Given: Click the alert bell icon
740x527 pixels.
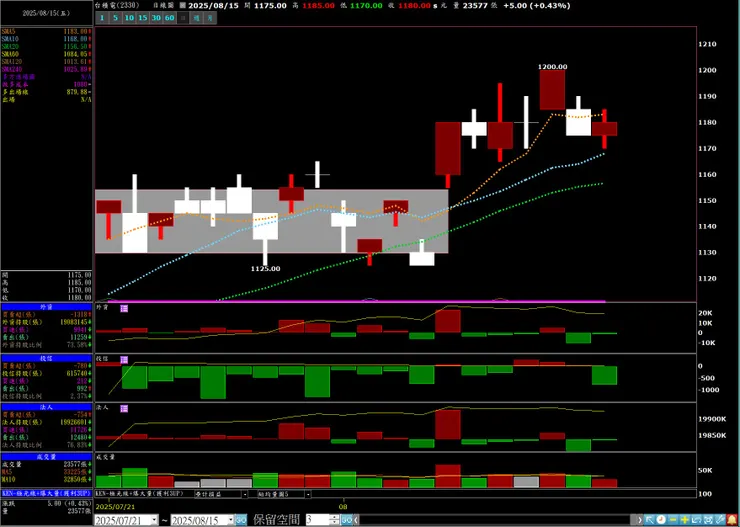Looking at the screenshot, I should point(732,520).
